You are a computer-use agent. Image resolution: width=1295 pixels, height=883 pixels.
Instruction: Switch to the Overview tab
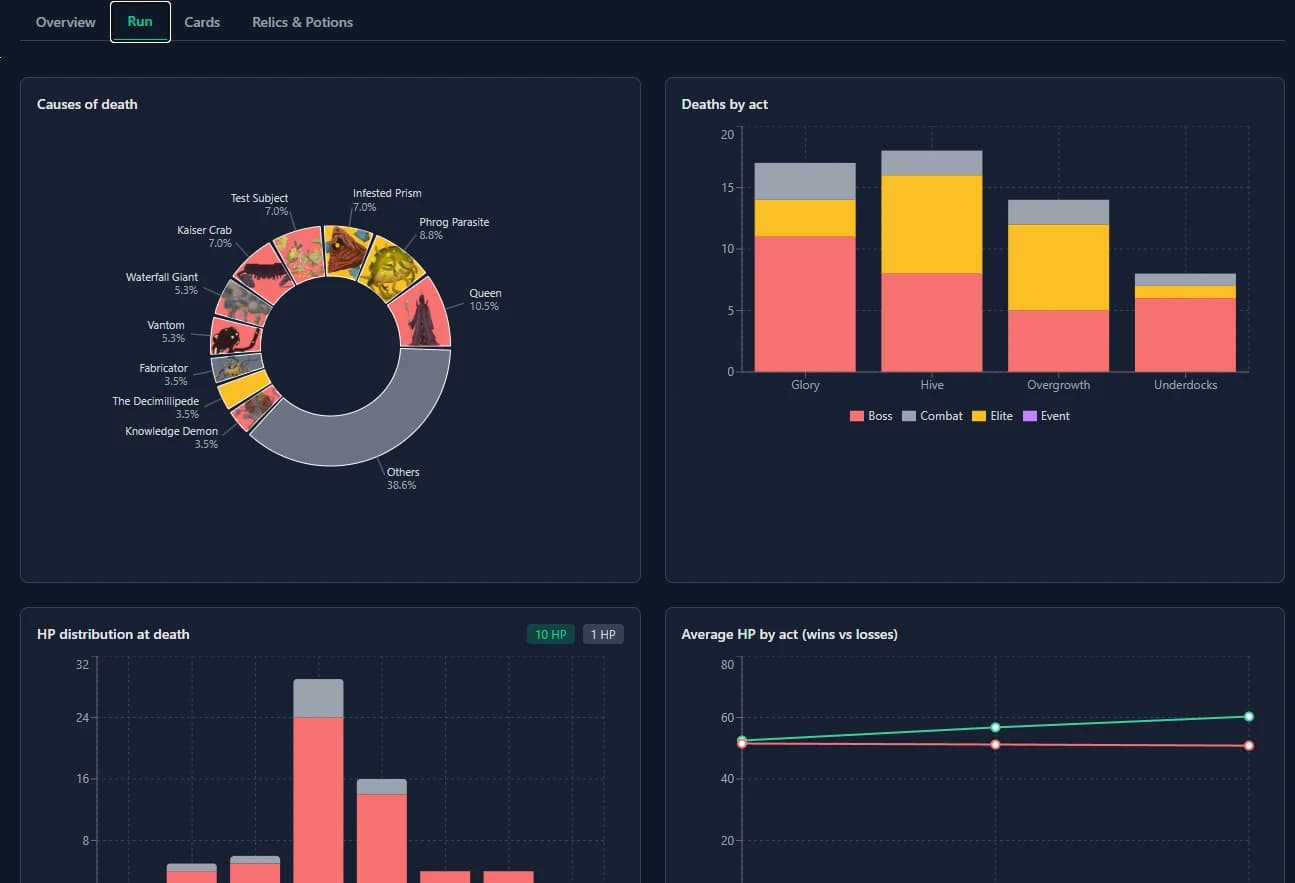click(65, 22)
